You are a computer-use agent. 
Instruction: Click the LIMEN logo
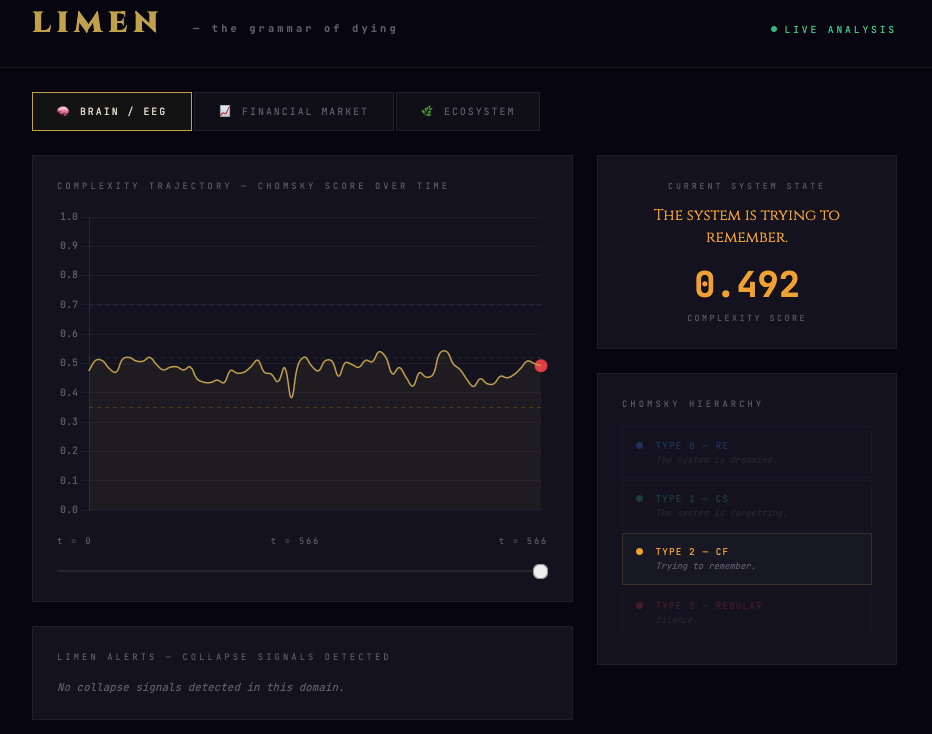pyautogui.click(x=95, y=23)
